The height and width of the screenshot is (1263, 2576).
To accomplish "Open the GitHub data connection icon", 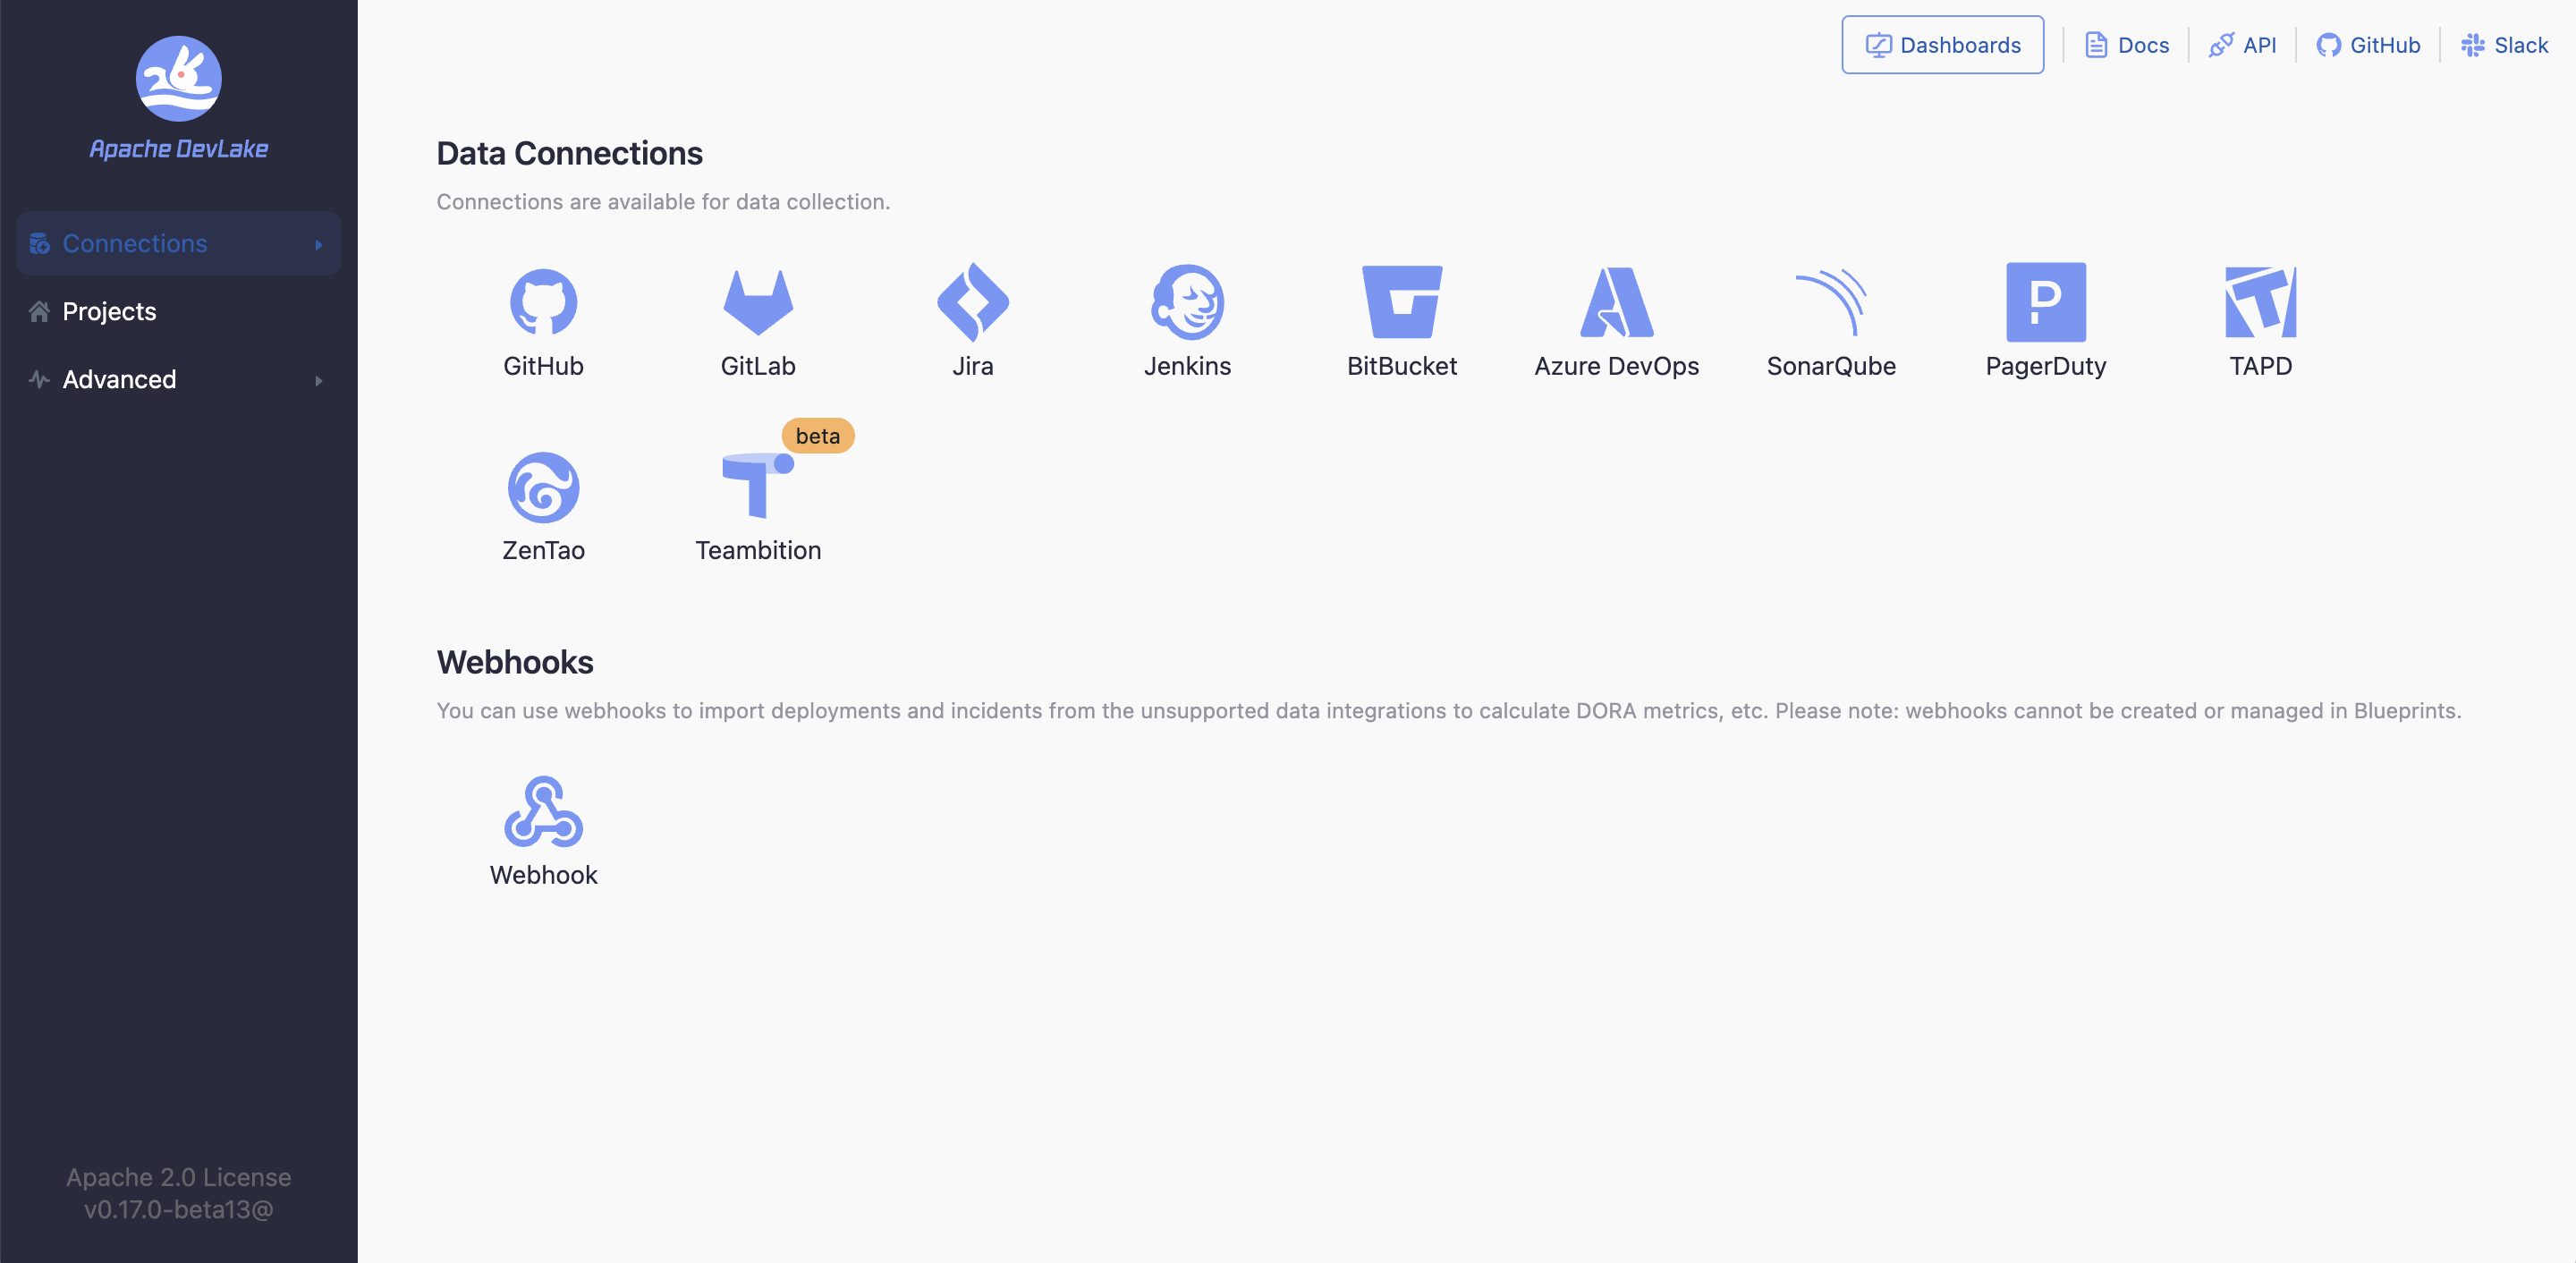I will point(543,301).
